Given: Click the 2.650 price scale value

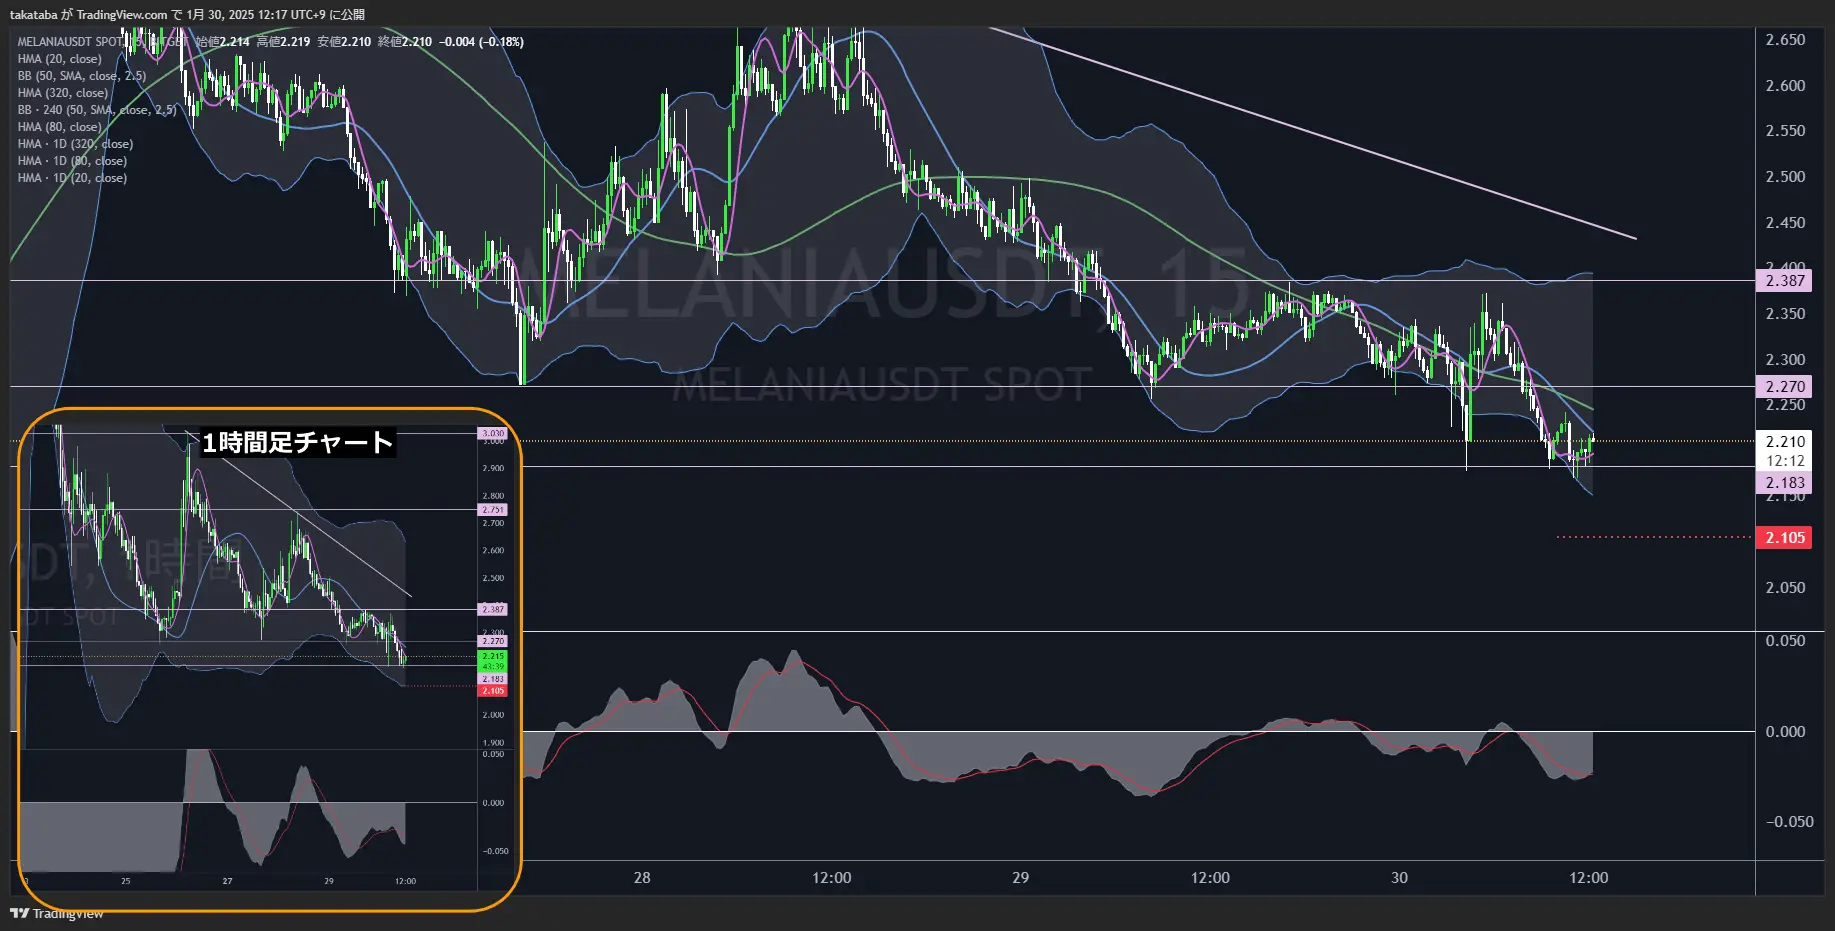Looking at the screenshot, I should click(1785, 40).
